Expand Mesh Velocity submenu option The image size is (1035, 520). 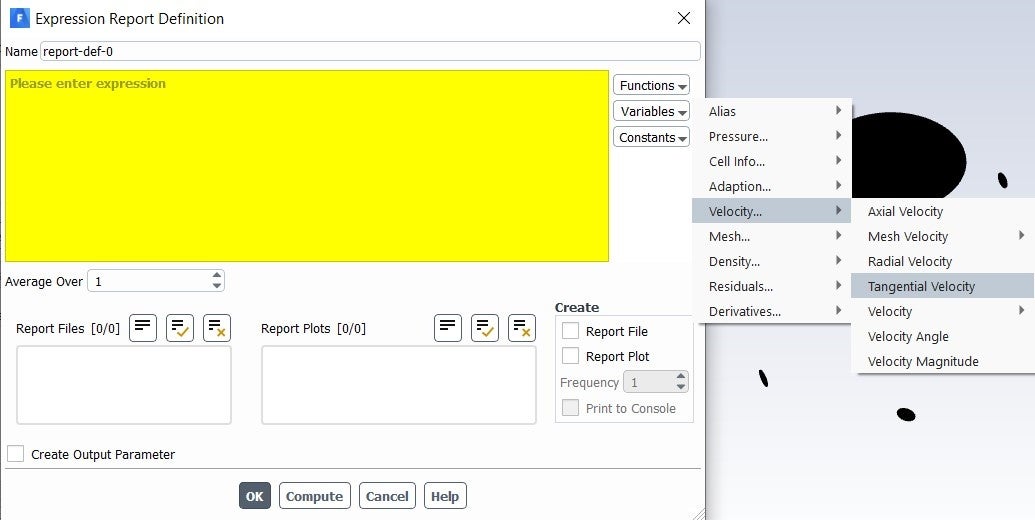click(x=943, y=236)
